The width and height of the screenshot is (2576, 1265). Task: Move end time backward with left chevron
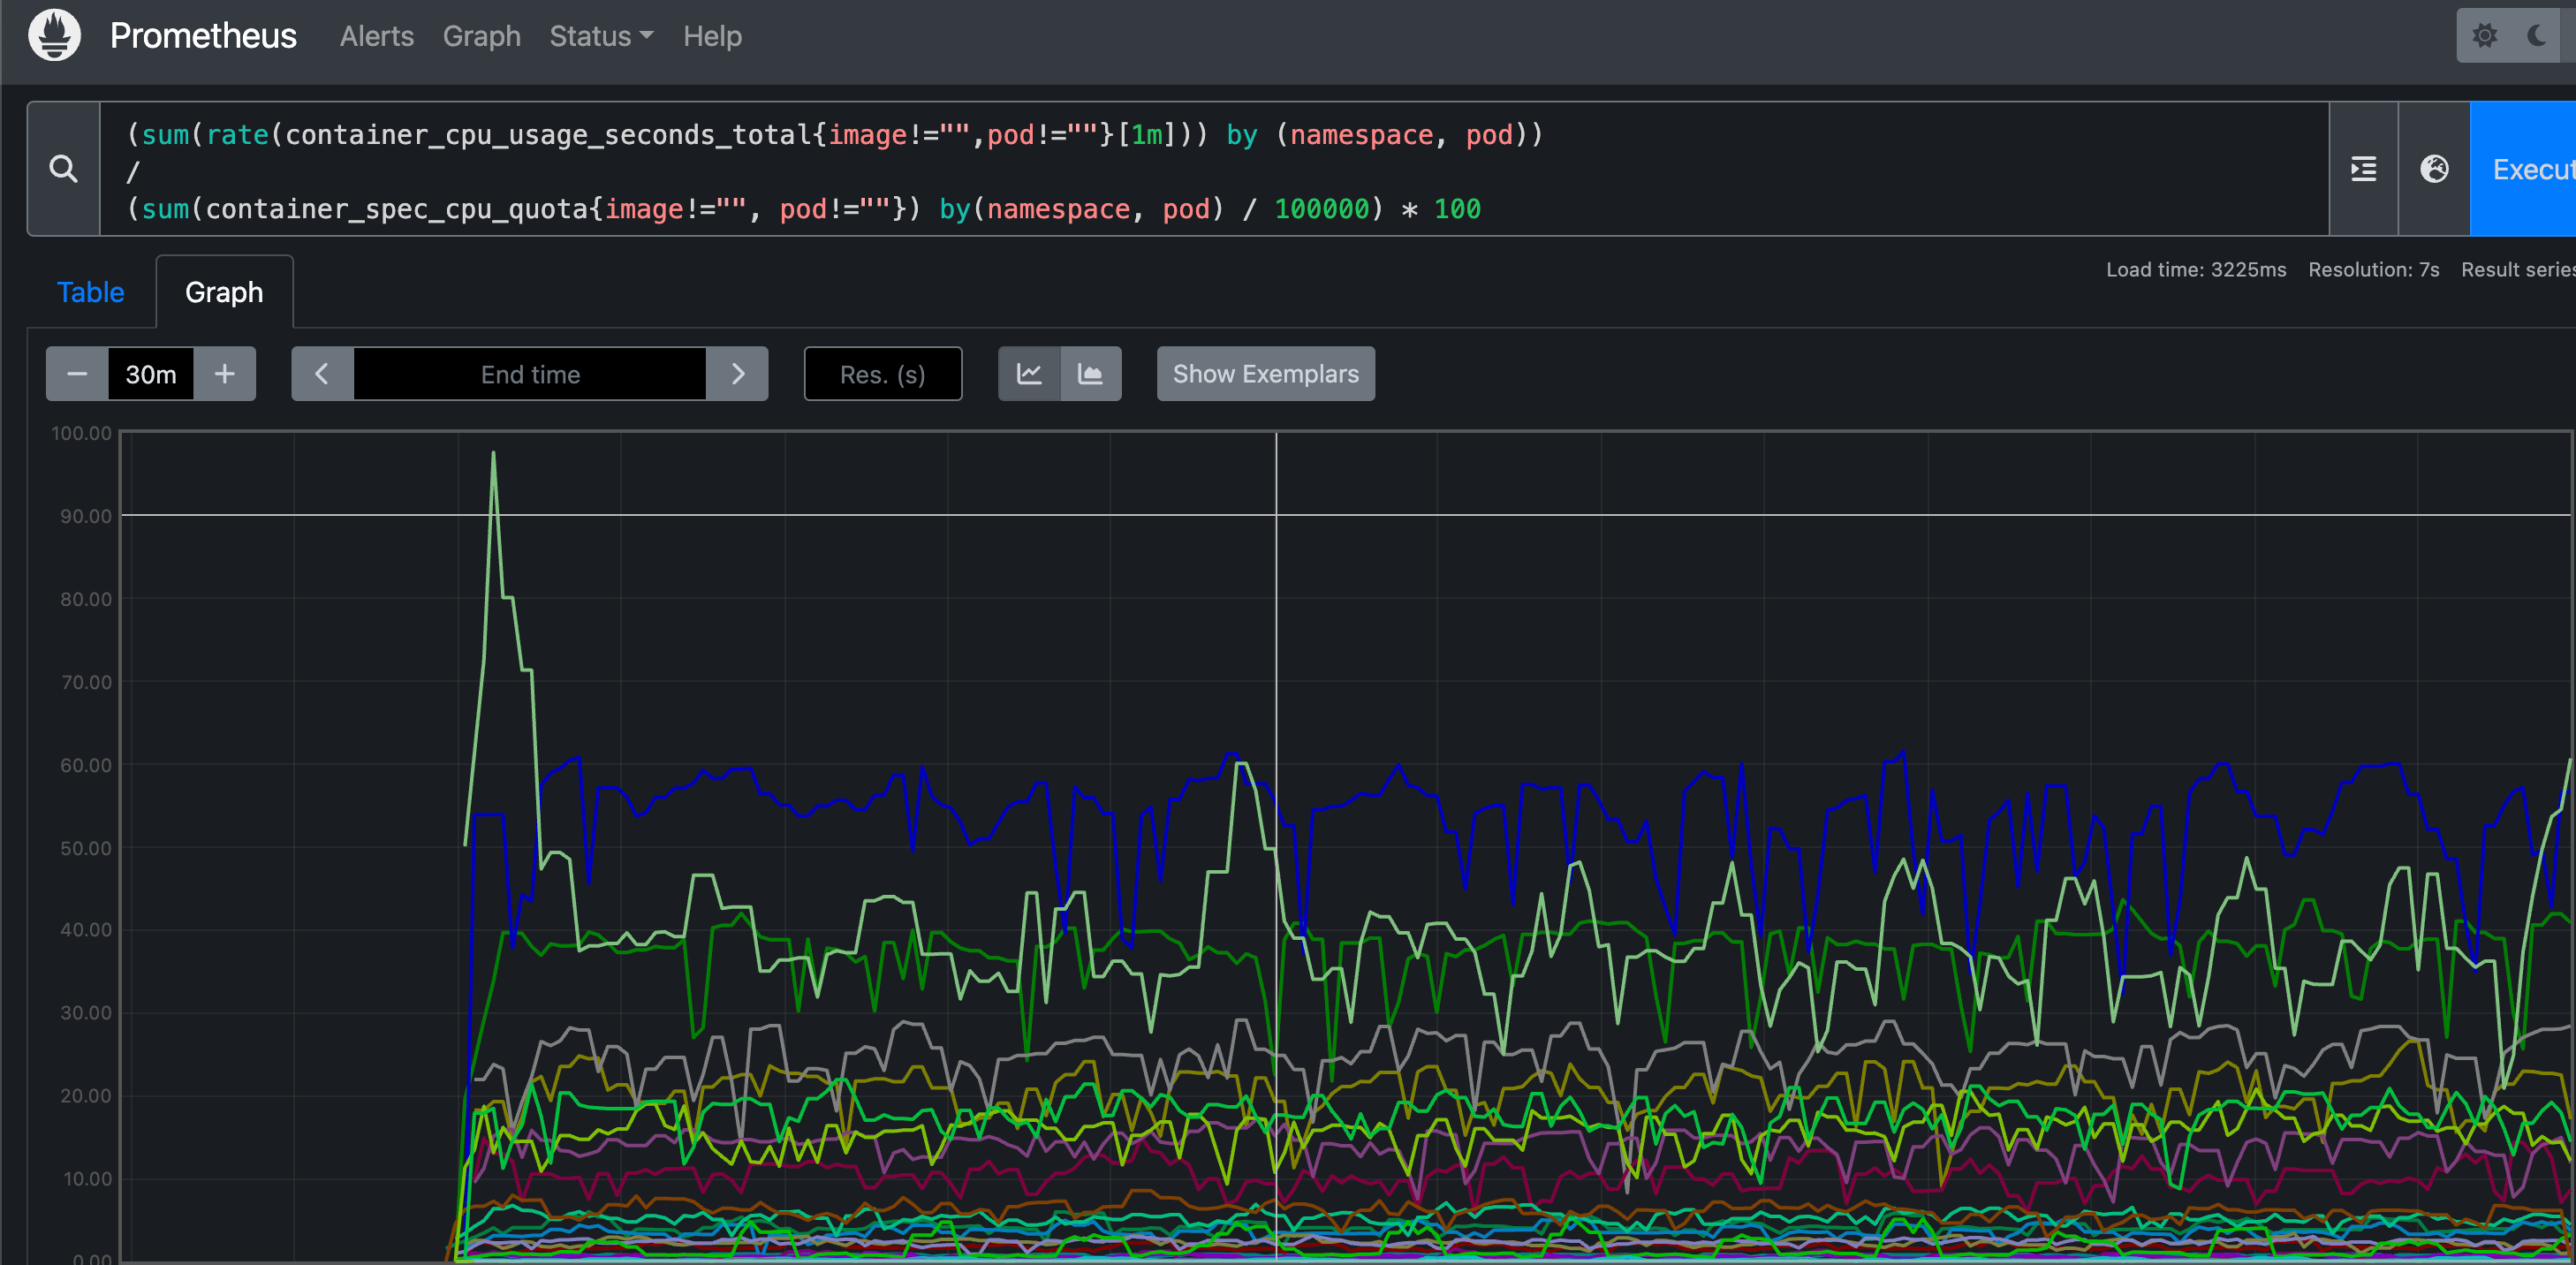coord(322,374)
